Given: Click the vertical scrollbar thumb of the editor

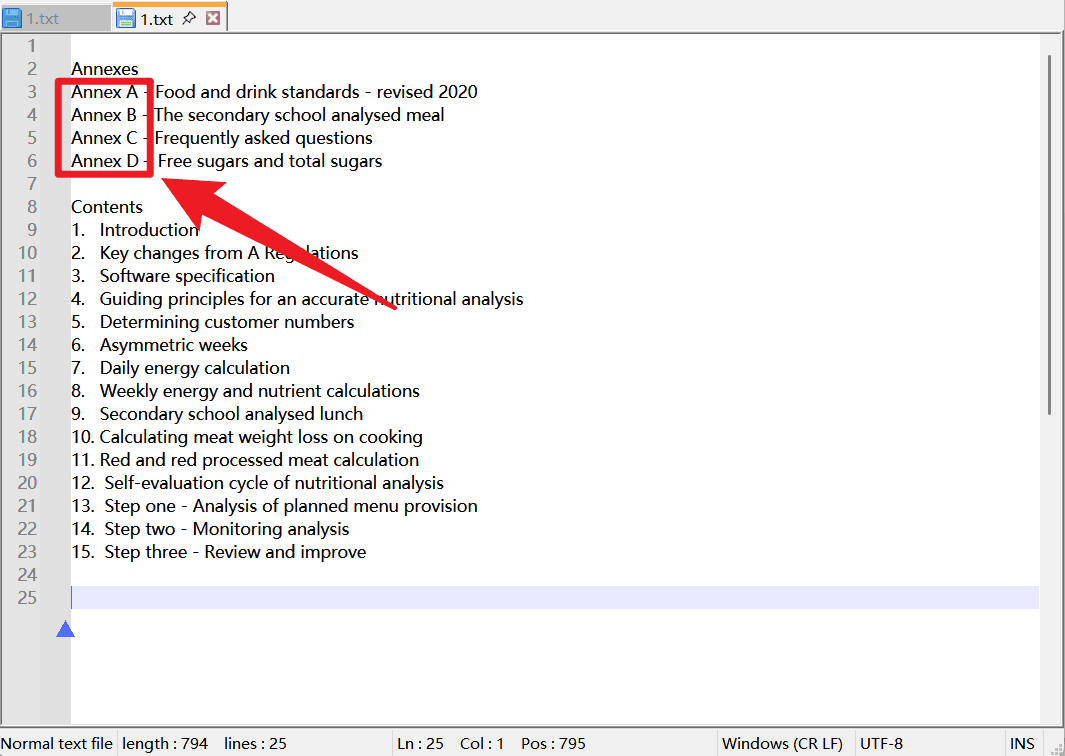Looking at the screenshot, I should 1051,234.
